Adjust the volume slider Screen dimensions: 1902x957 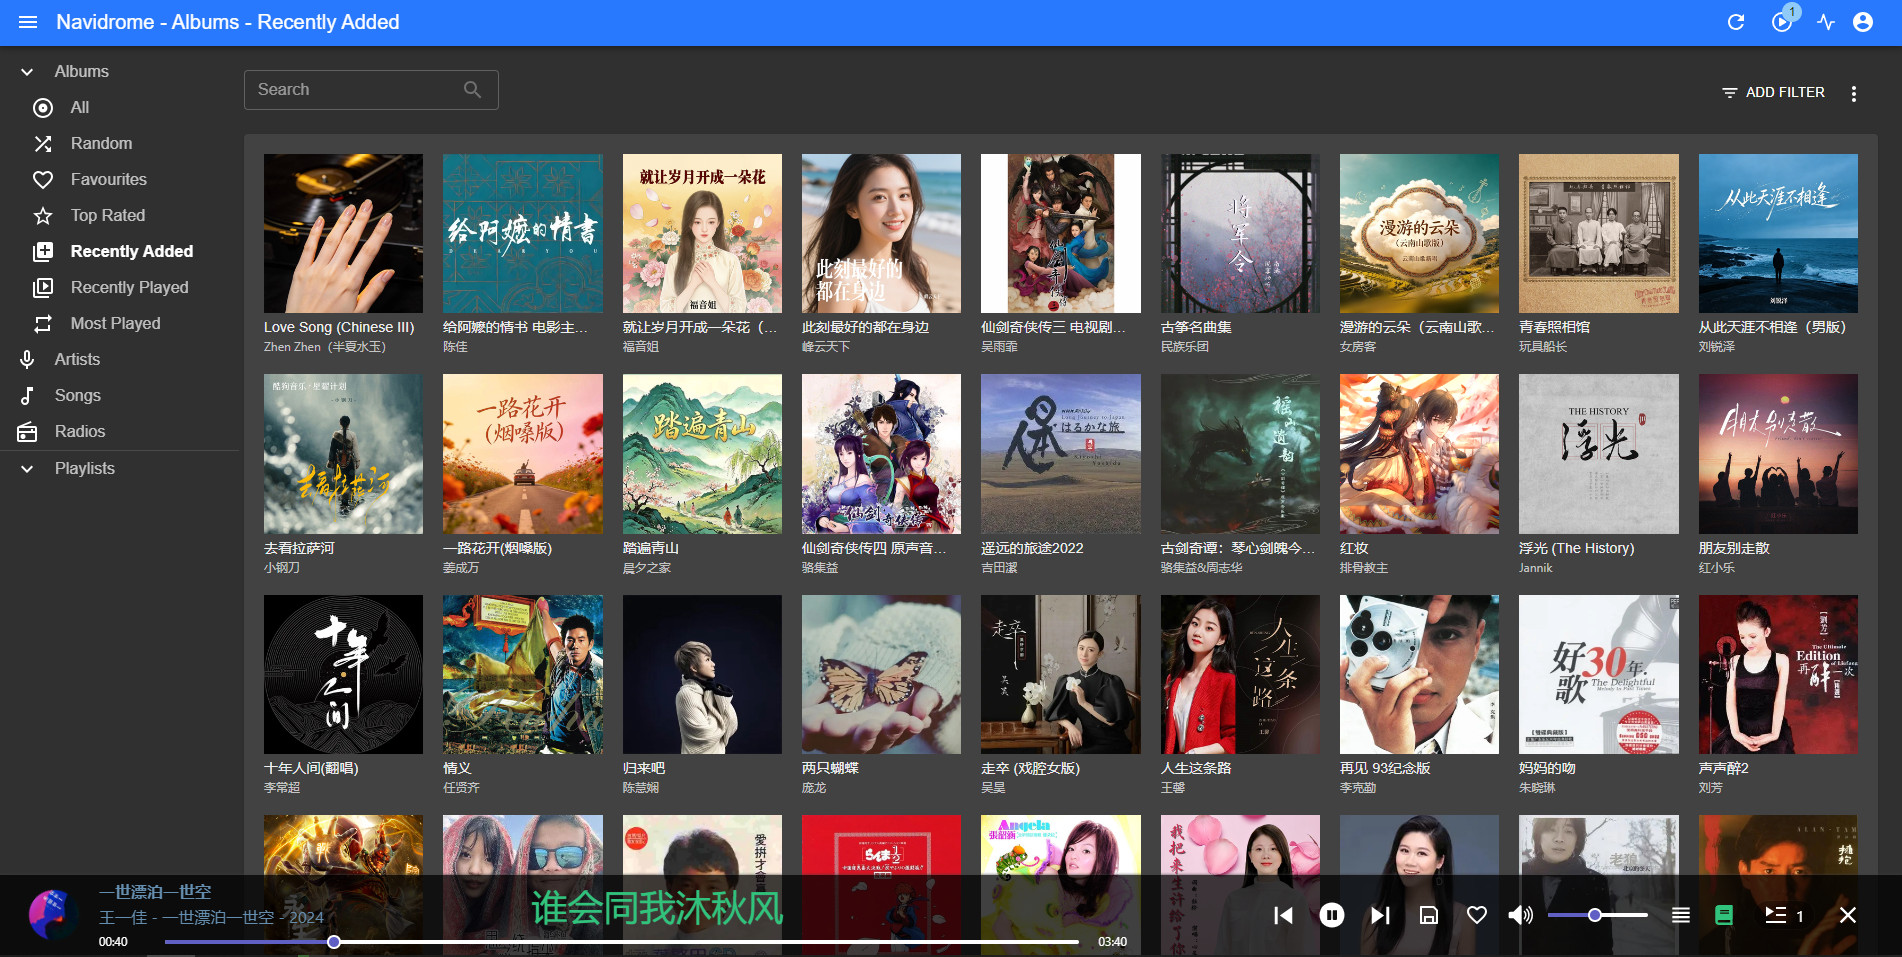click(1597, 915)
